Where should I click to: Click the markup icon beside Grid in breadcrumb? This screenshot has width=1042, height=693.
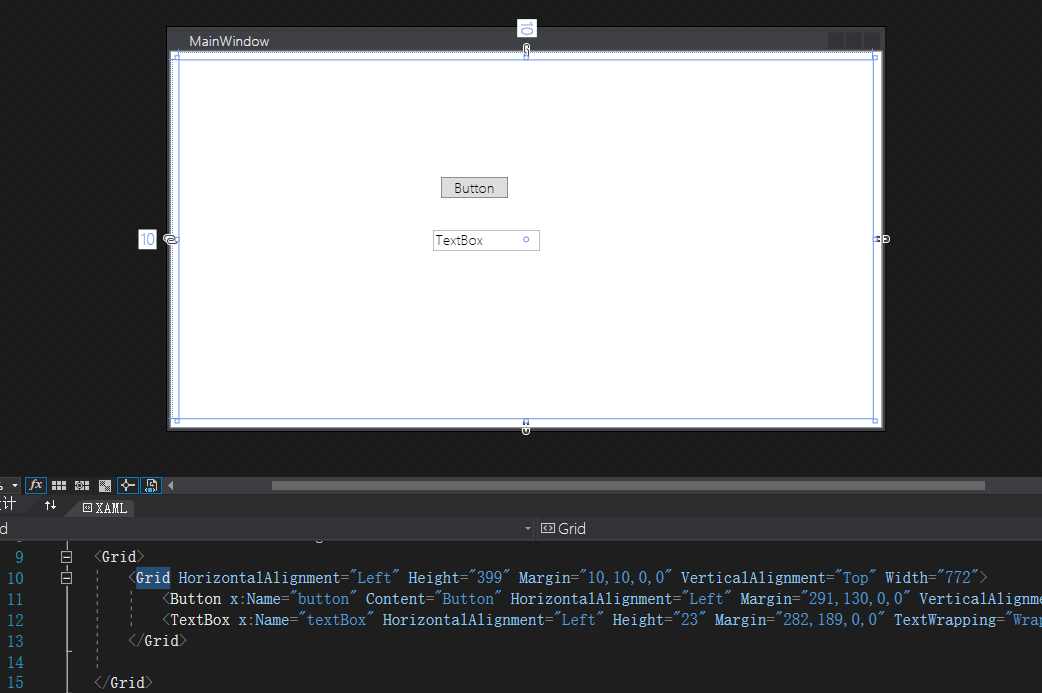coord(546,528)
